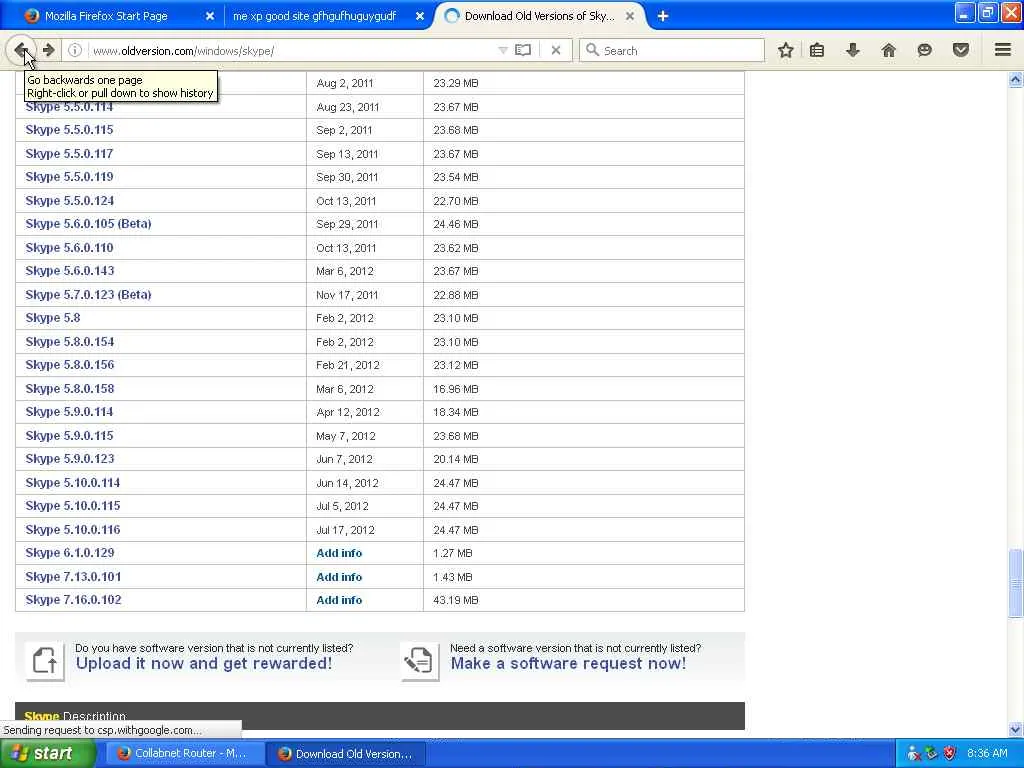Open Skype 5.9.0.115 link
The height and width of the screenshot is (768, 1024).
[69, 436]
